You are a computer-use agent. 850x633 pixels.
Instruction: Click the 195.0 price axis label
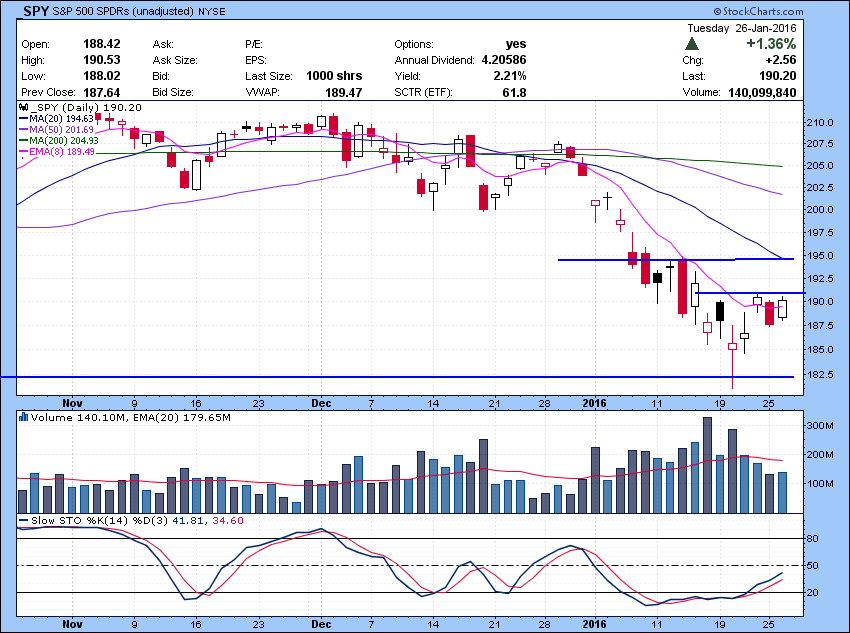(x=822, y=256)
